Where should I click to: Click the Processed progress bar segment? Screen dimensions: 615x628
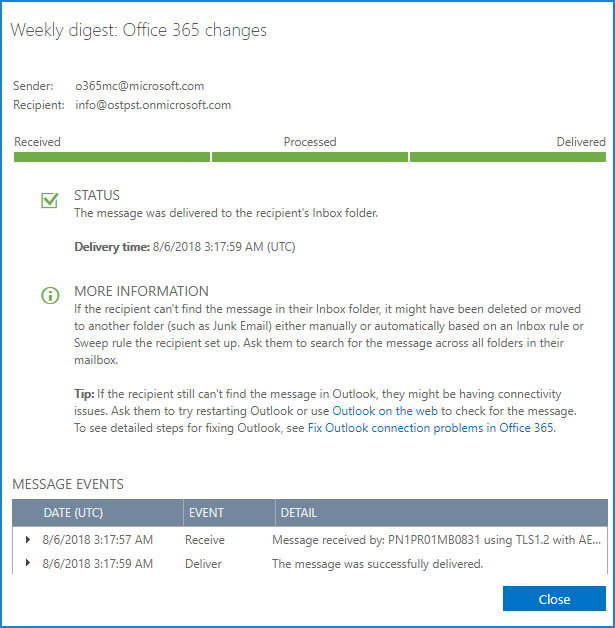(310, 157)
